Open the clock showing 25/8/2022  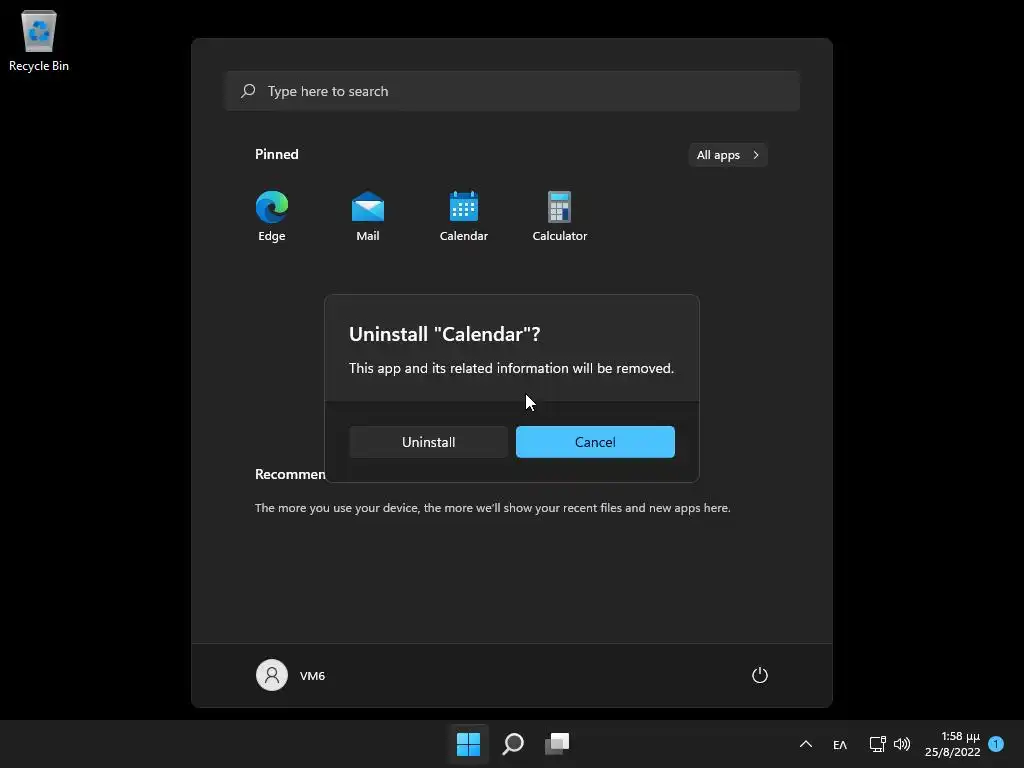point(952,744)
